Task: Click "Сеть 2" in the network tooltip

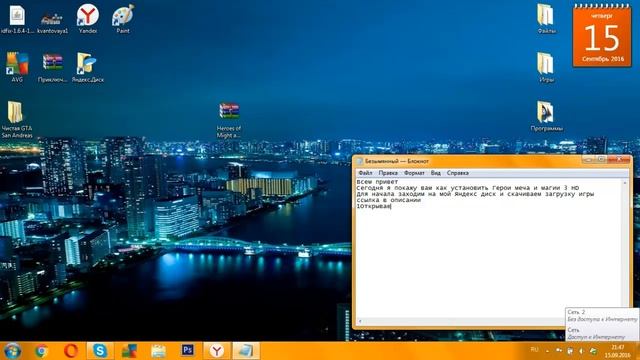Action: point(576,312)
